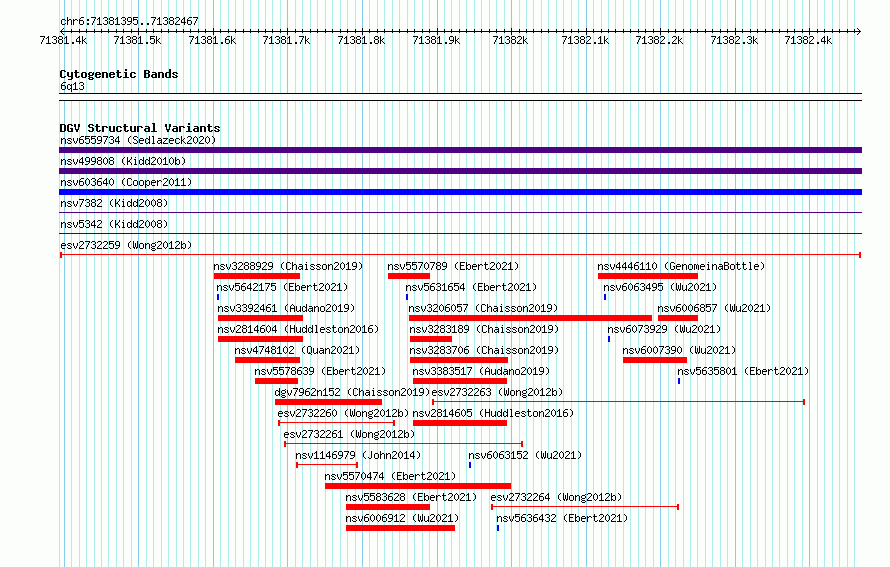The image size is (890, 567).
Task: Click the 71381.8k ruler tick label
Action: (360, 40)
